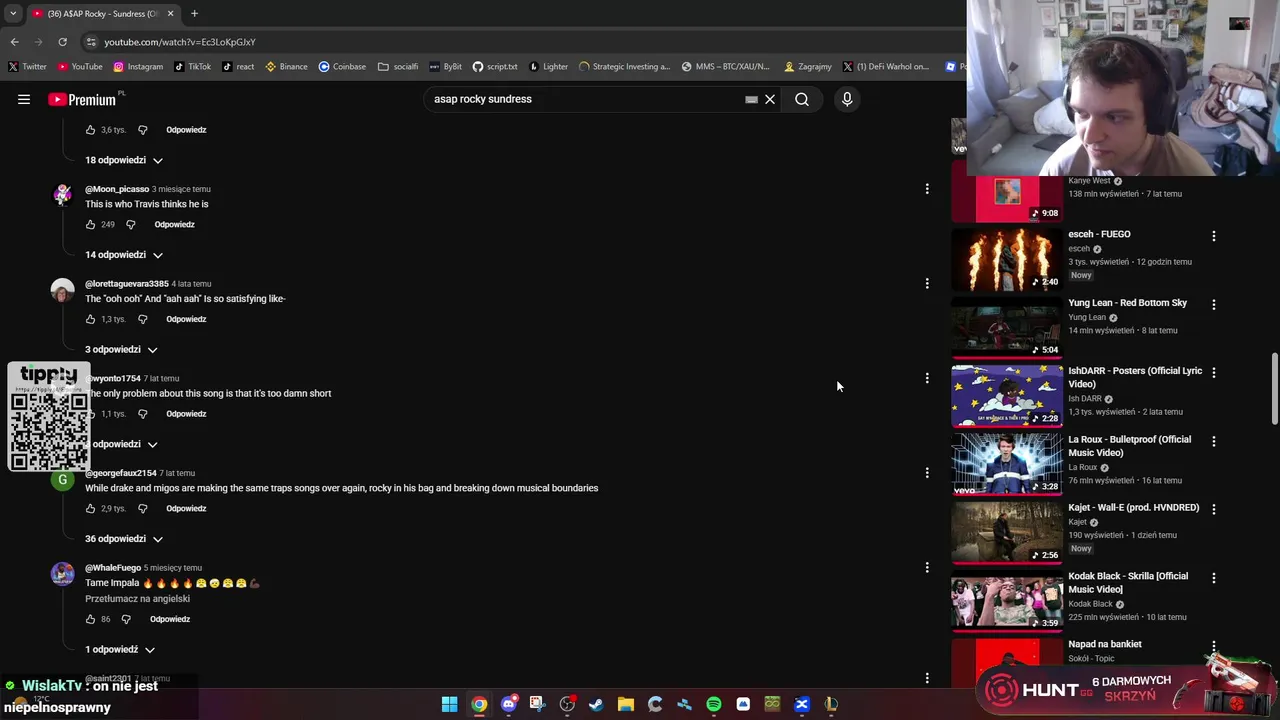This screenshot has width=1280, height=720.
Task: Open Binance bookmark
Action: (x=286, y=67)
